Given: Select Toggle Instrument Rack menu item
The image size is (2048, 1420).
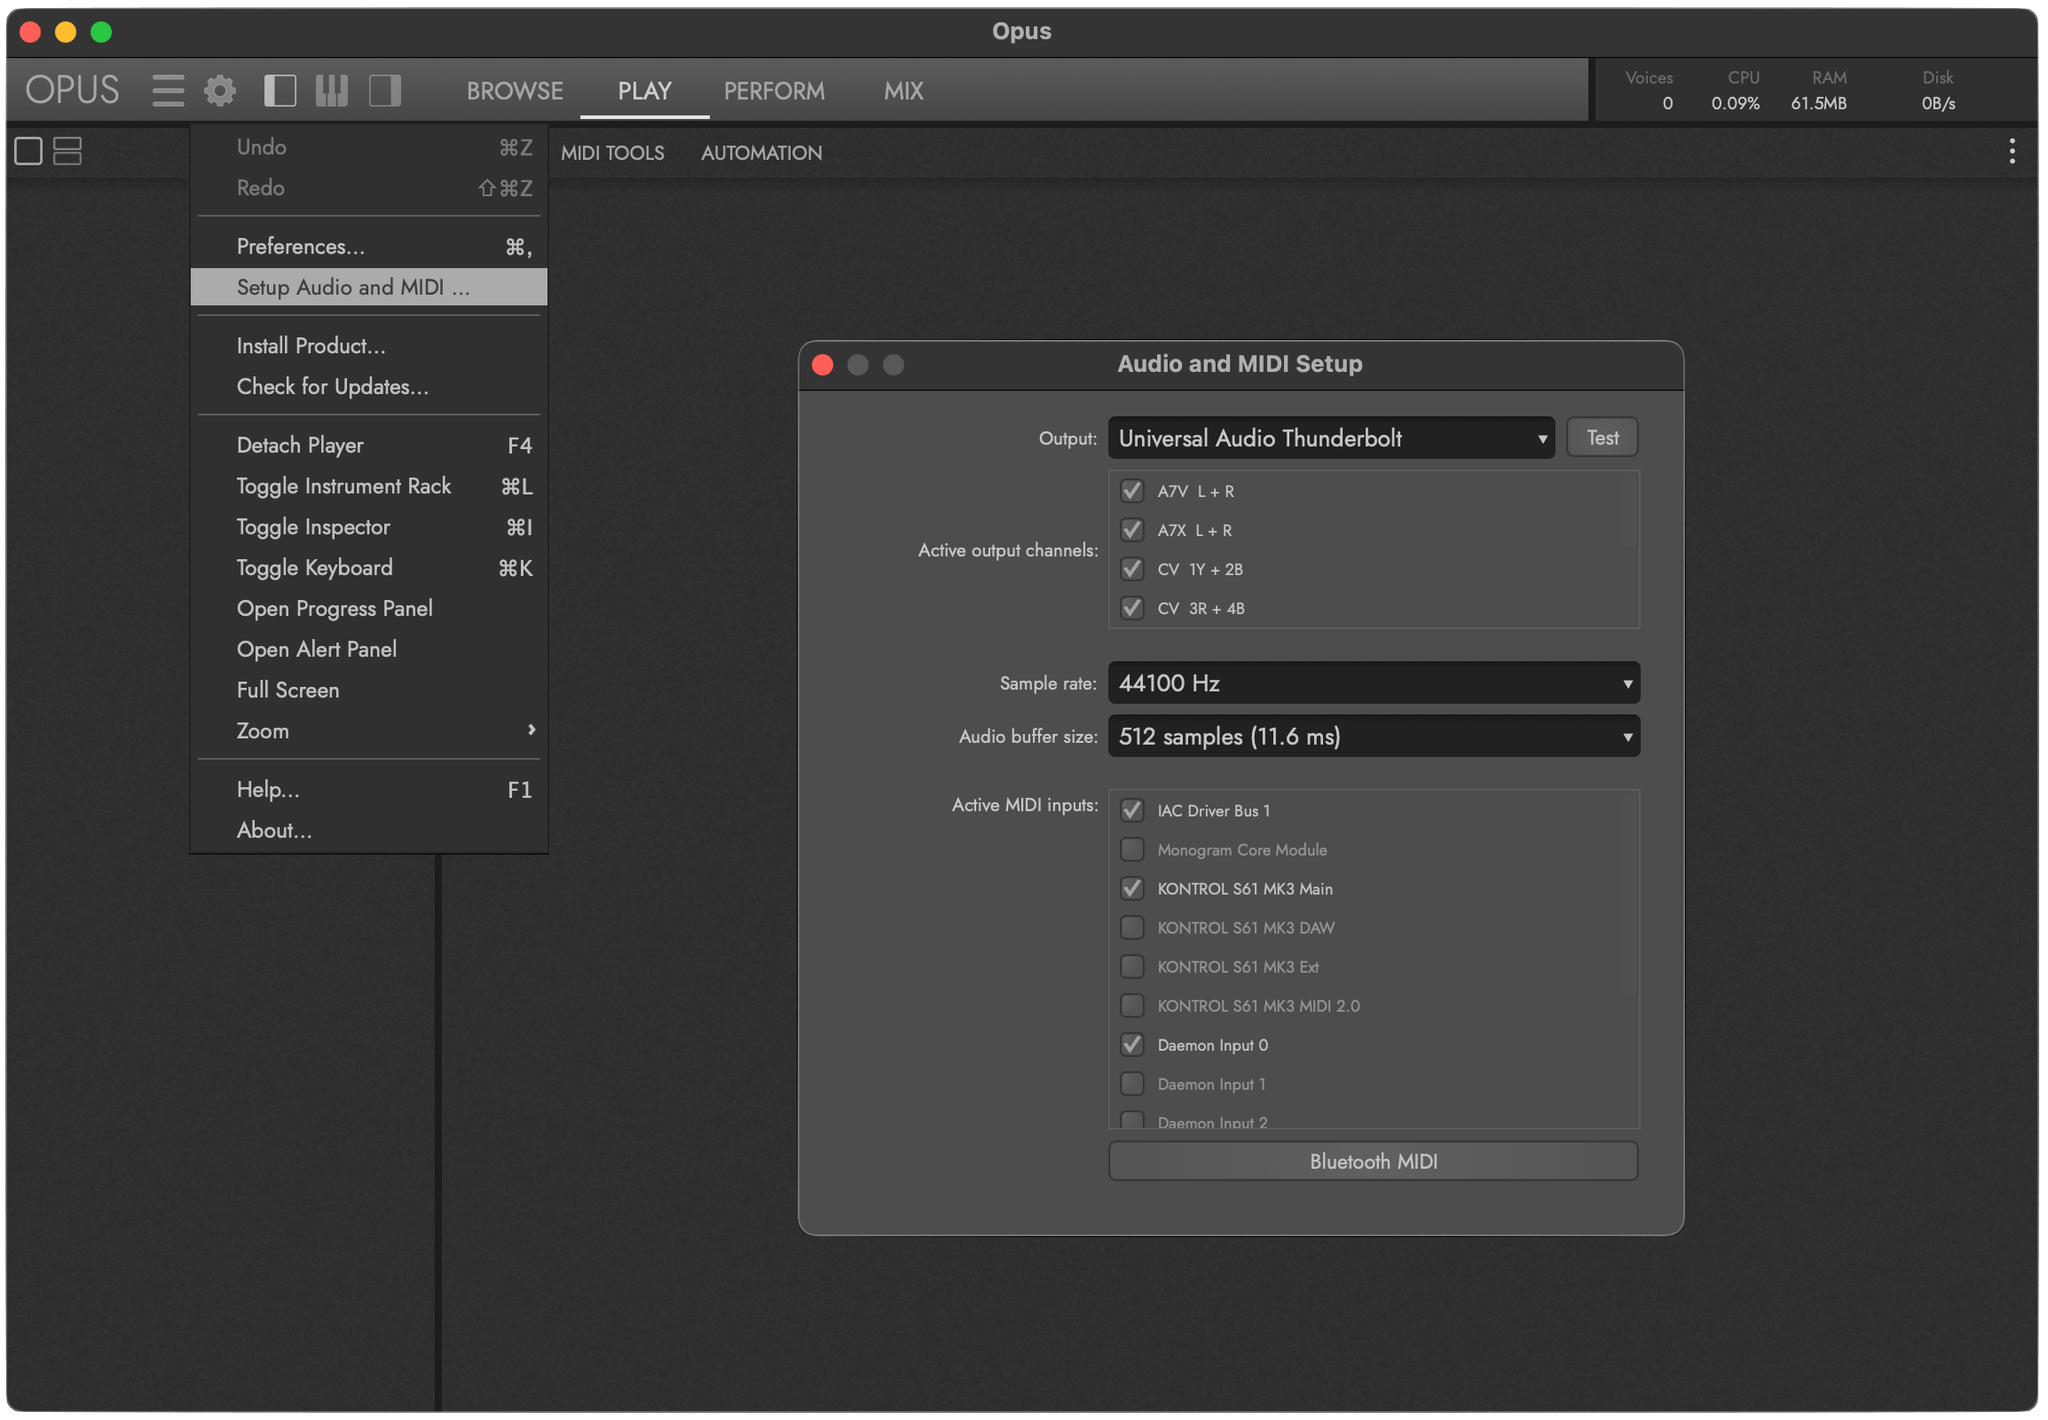Looking at the screenshot, I should pyautogui.click(x=369, y=486).
